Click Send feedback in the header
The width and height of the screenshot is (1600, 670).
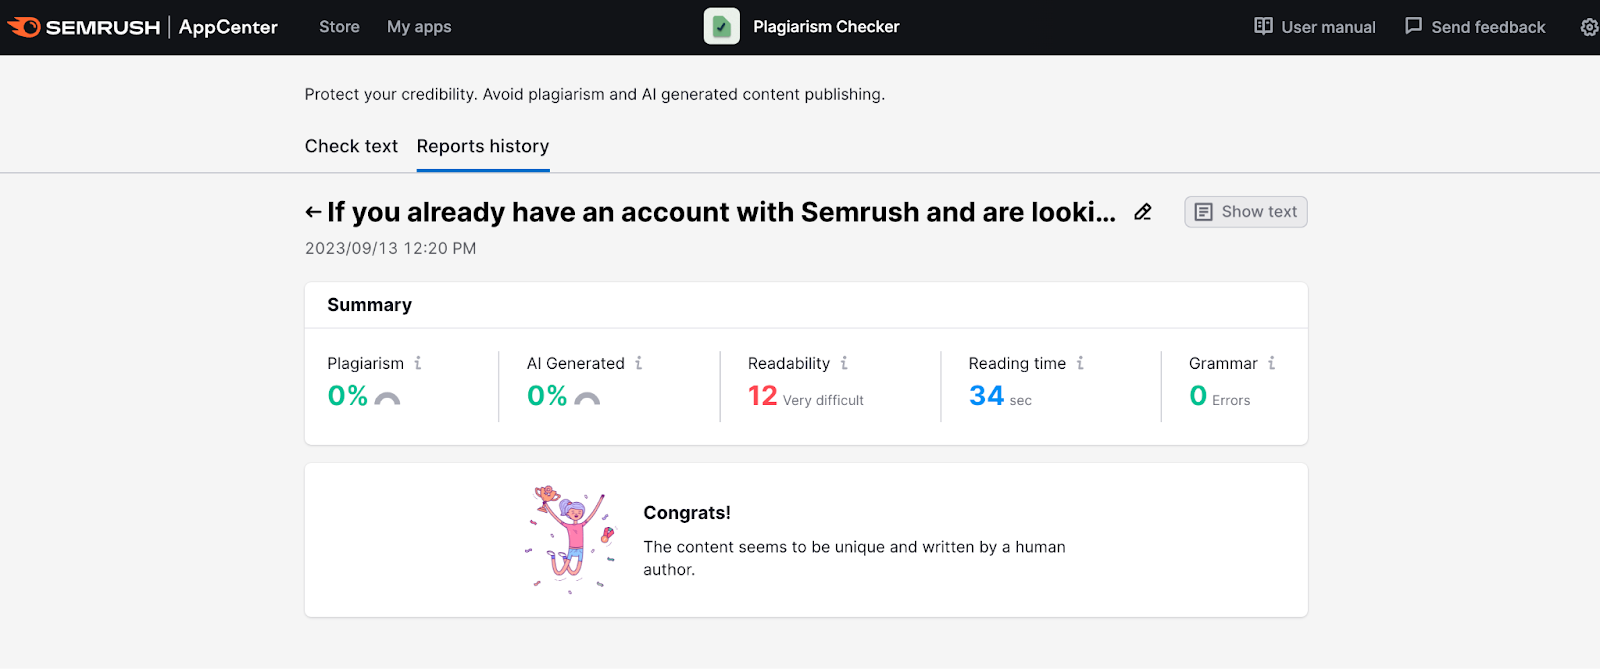(1475, 27)
